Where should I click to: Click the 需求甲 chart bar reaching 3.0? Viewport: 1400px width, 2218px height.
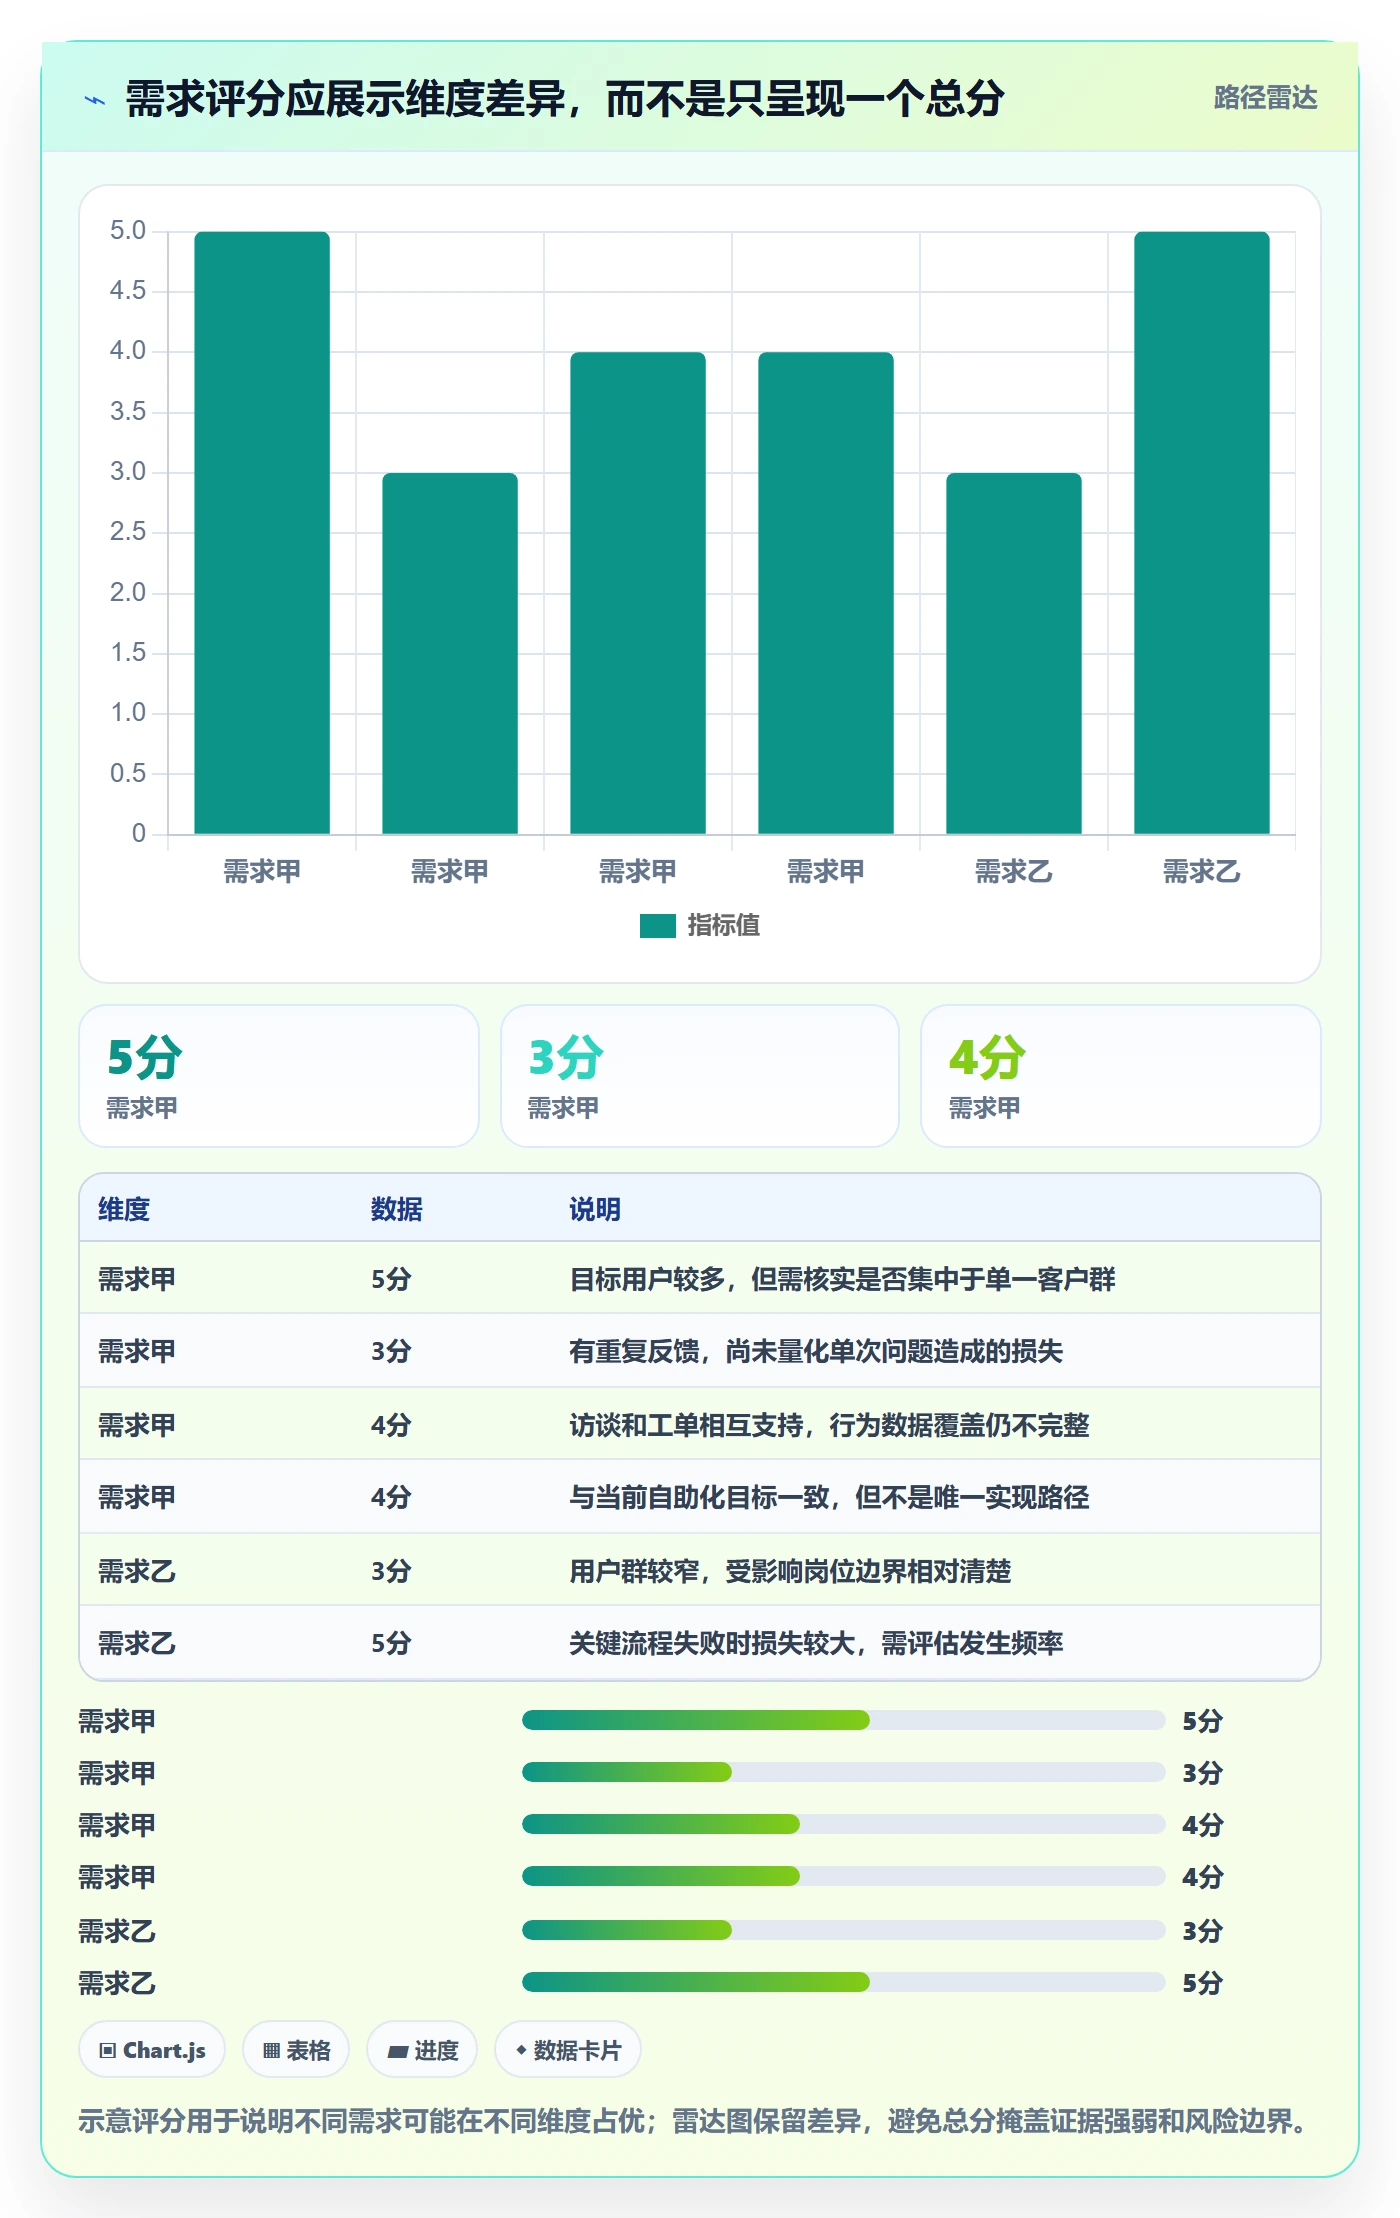click(x=450, y=653)
